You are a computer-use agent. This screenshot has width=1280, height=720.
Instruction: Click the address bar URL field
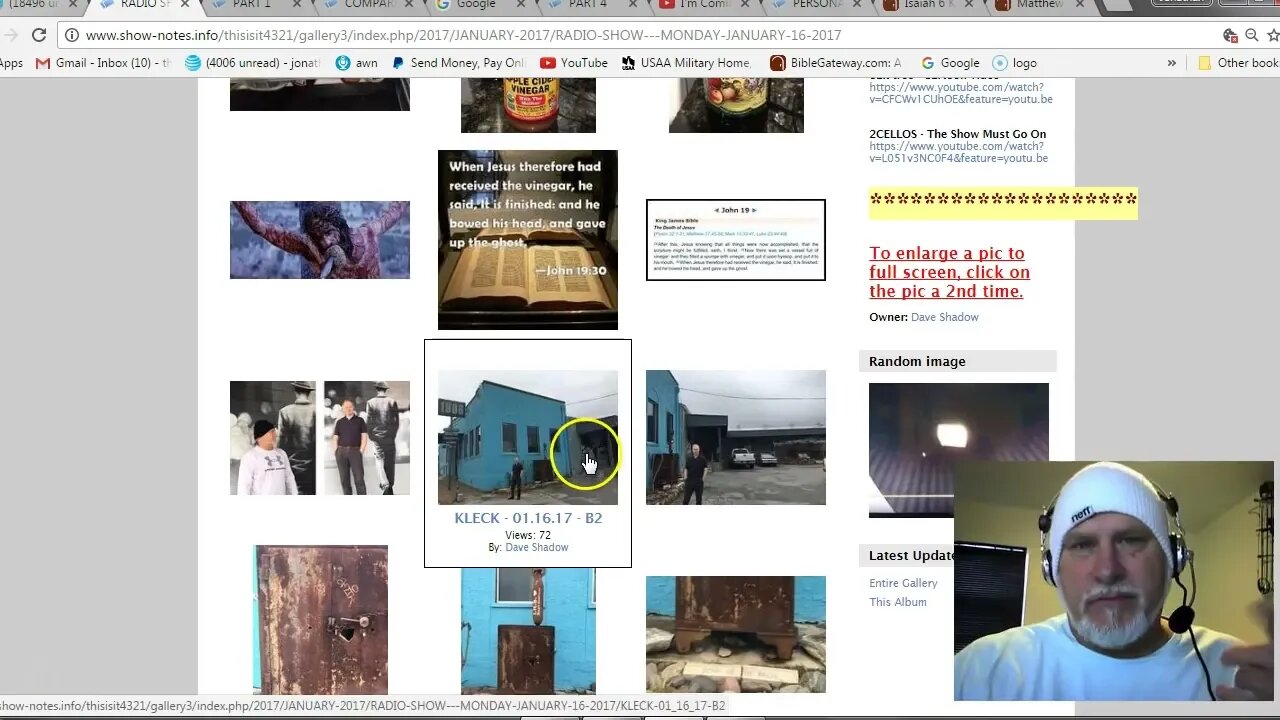pyautogui.click(x=640, y=35)
